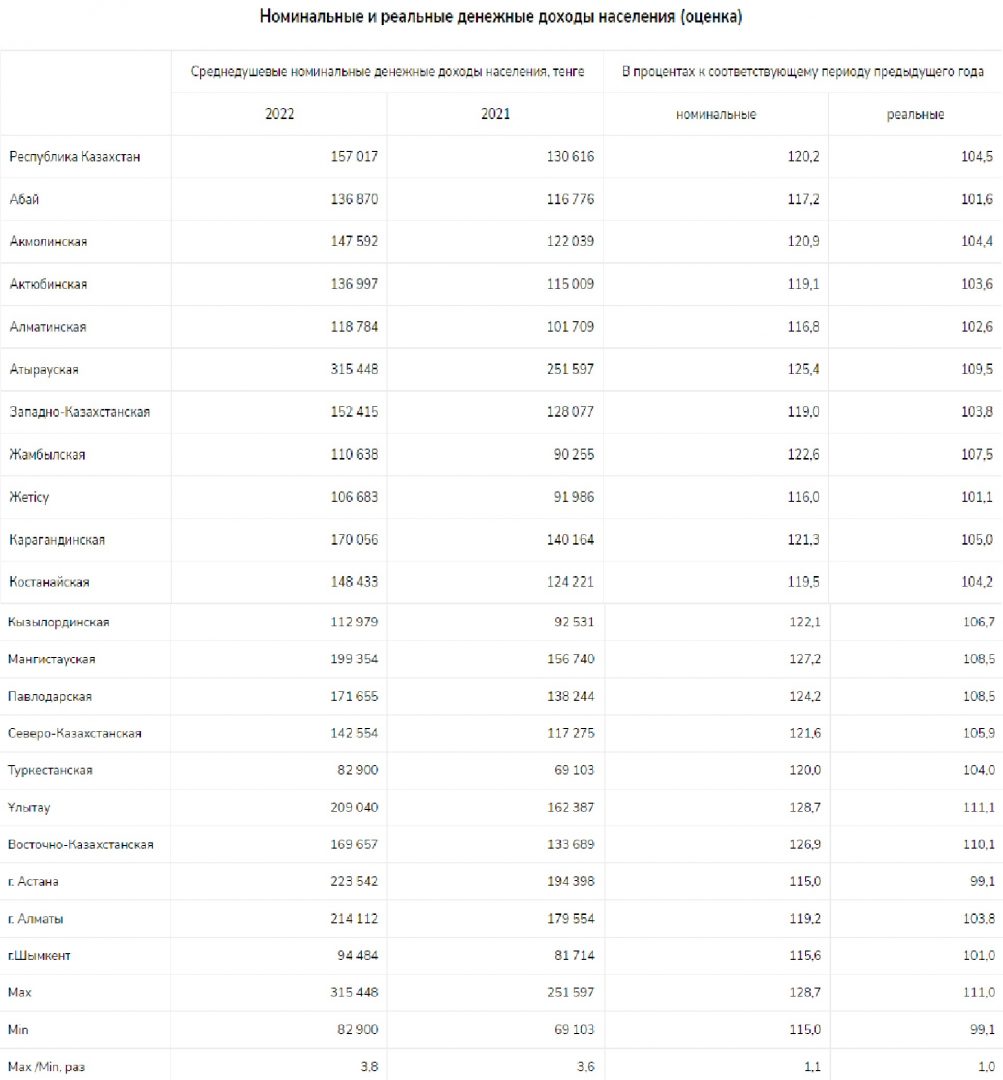Click the Жетісу real value 101,1

pyautogui.click(x=977, y=497)
